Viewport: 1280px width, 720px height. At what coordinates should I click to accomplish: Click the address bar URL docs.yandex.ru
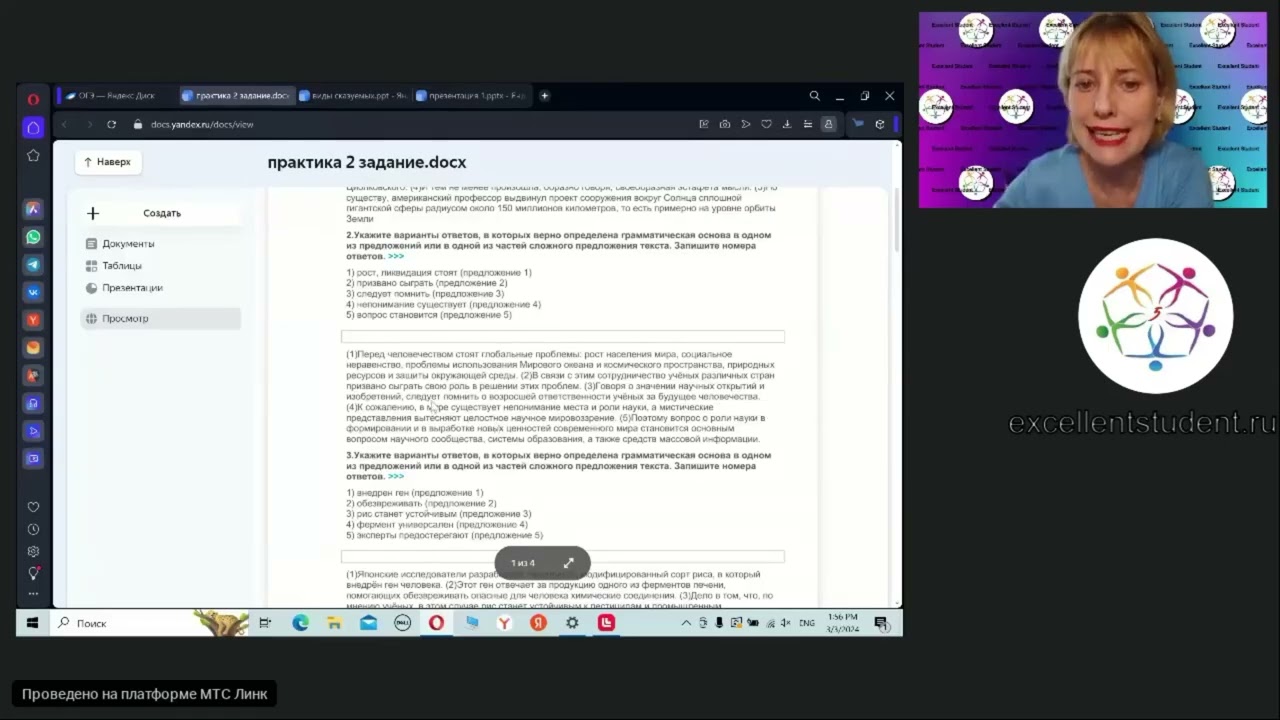202,124
